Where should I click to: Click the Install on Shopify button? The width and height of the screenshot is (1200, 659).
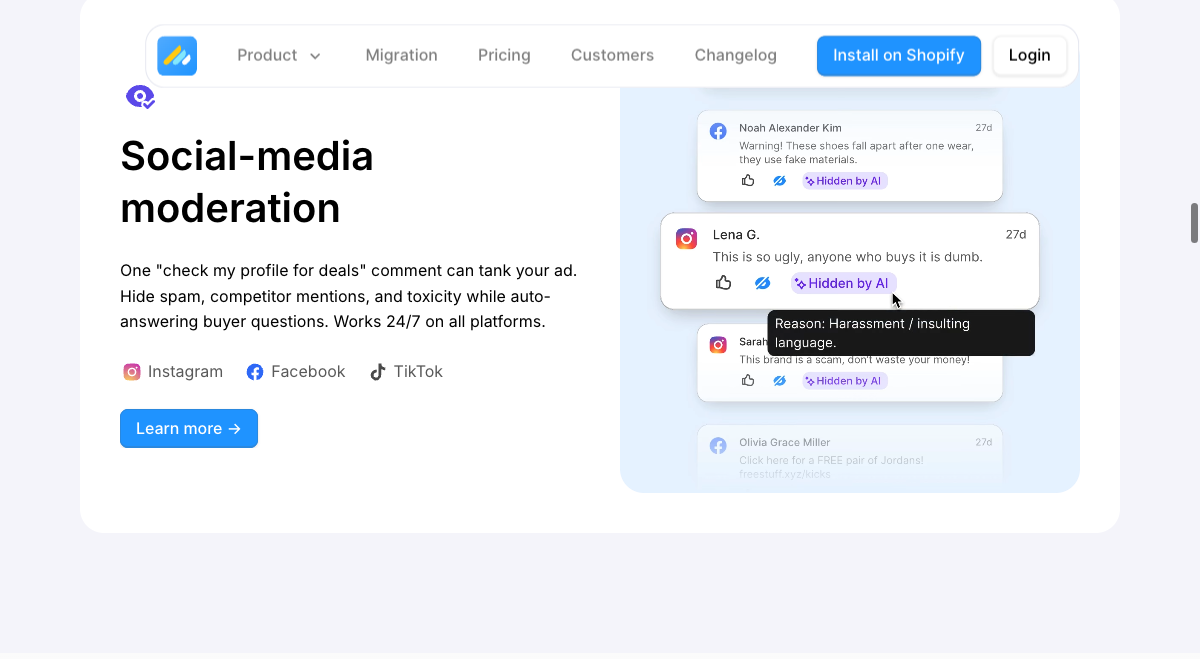coord(898,55)
